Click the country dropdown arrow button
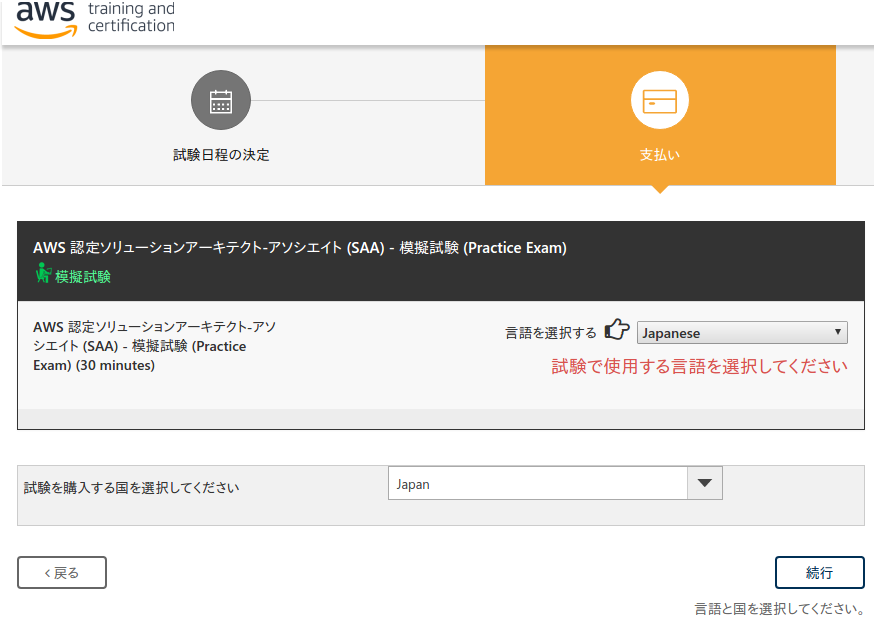 [x=705, y=483]
